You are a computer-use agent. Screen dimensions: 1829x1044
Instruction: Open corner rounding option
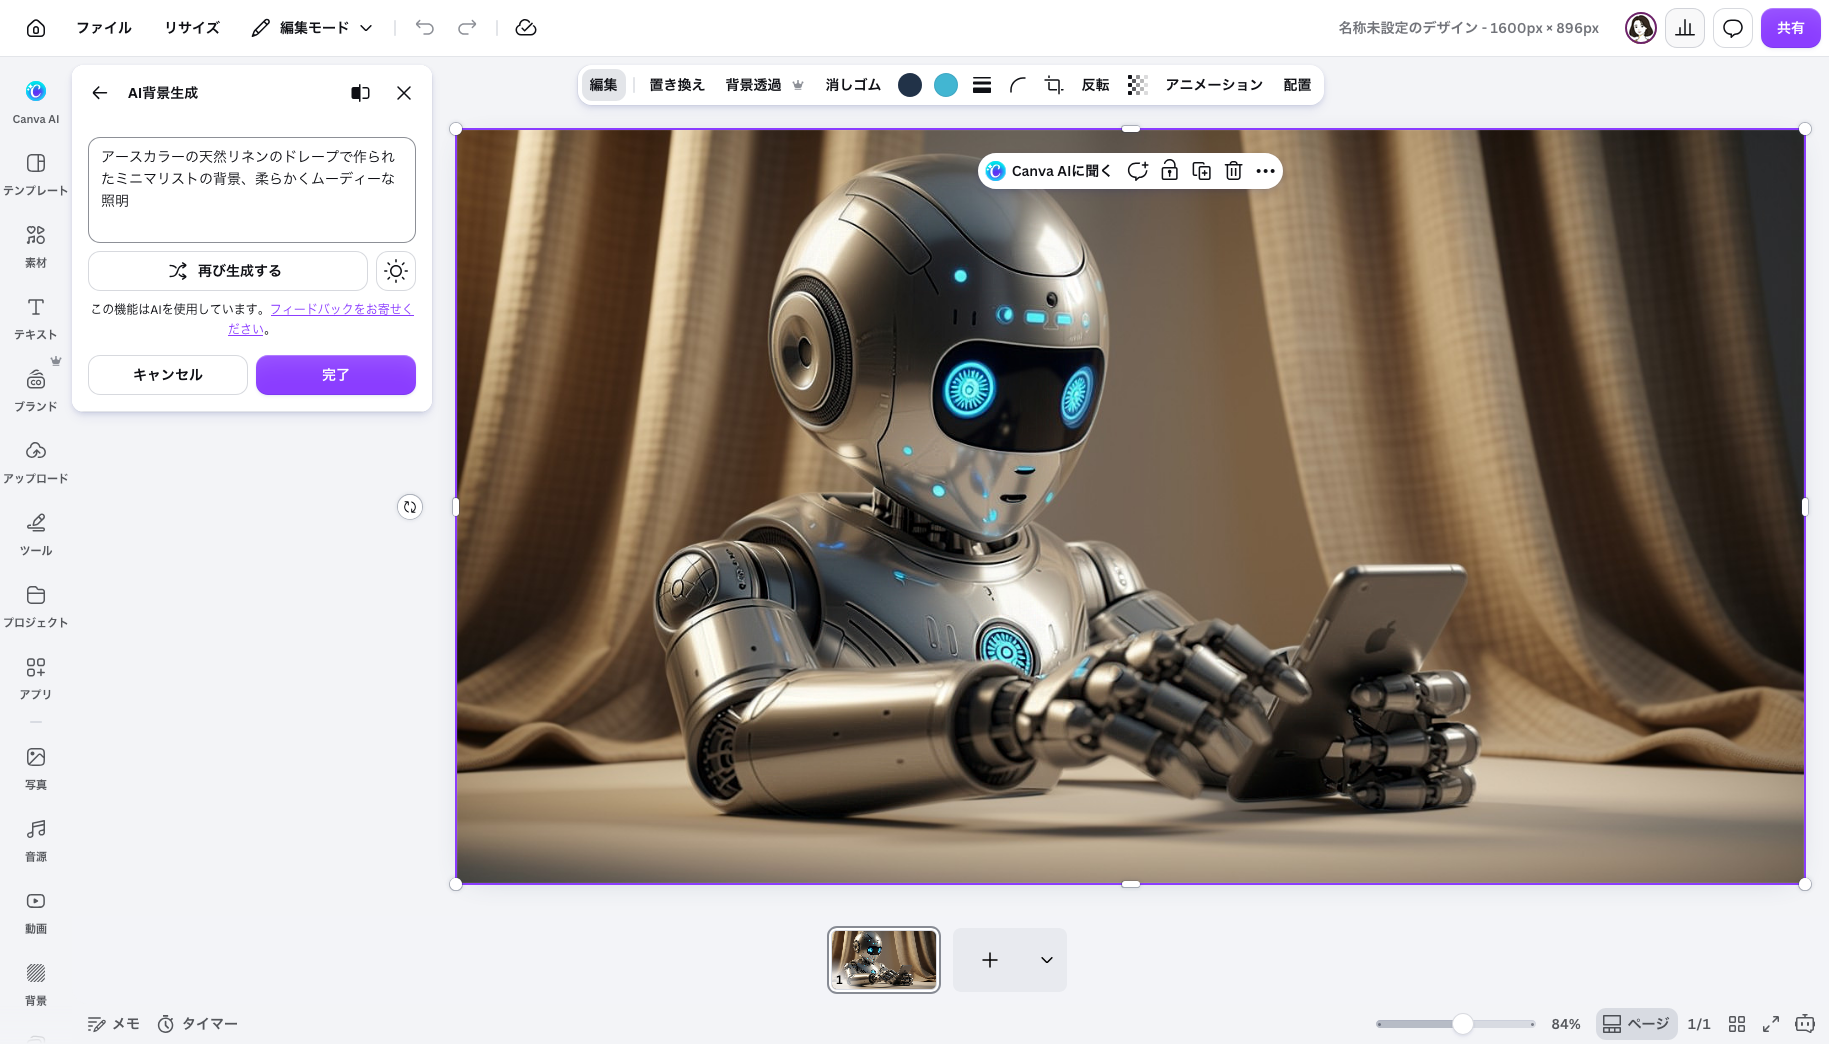(x=1018, y=85)
